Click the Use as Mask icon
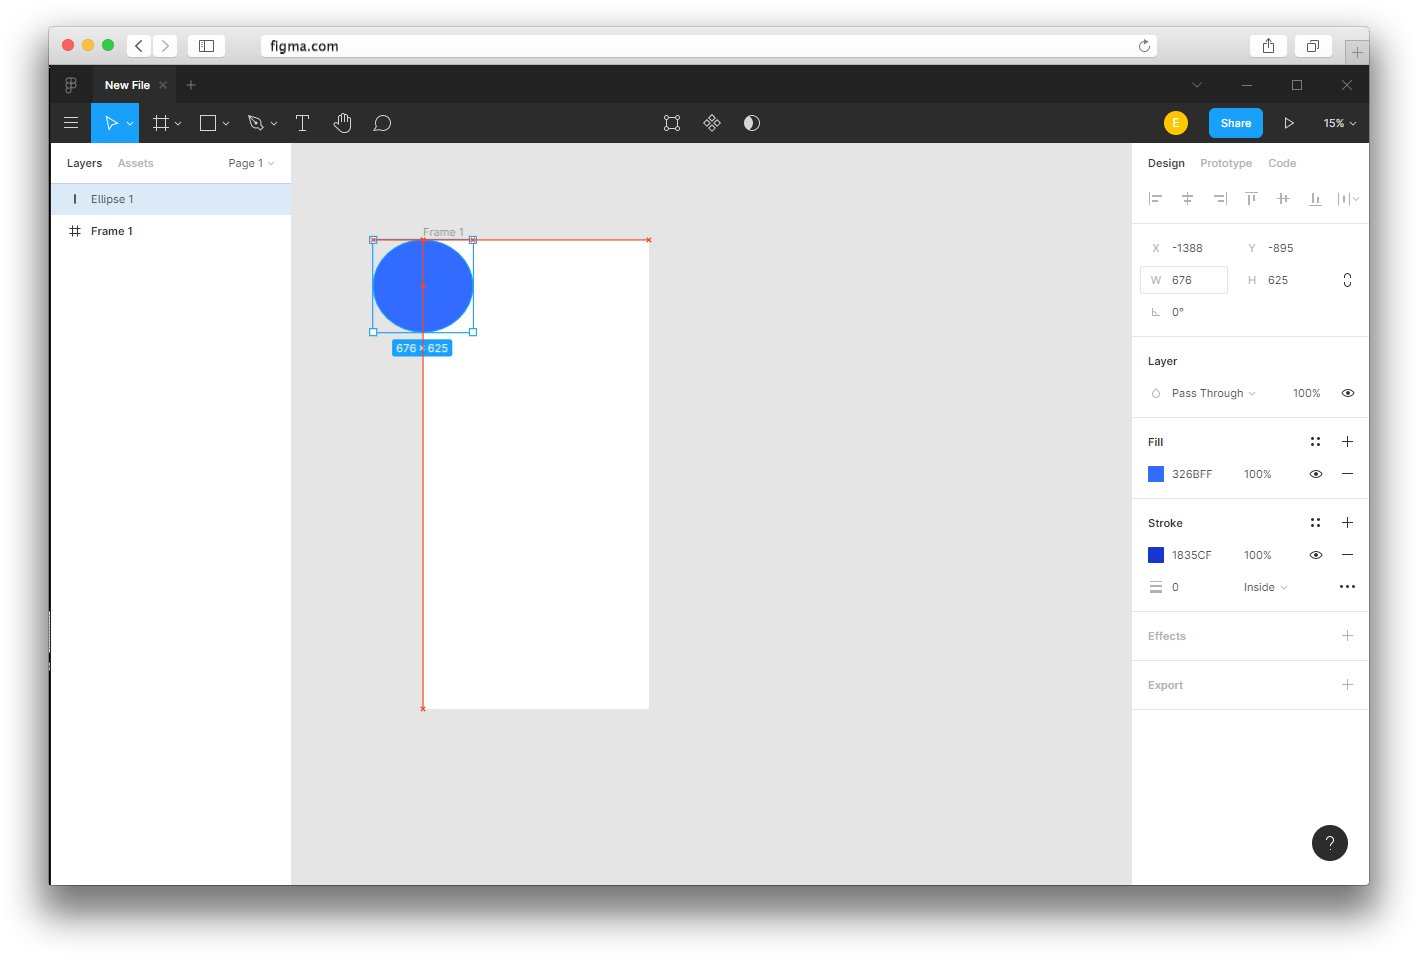 pos(752,123)
